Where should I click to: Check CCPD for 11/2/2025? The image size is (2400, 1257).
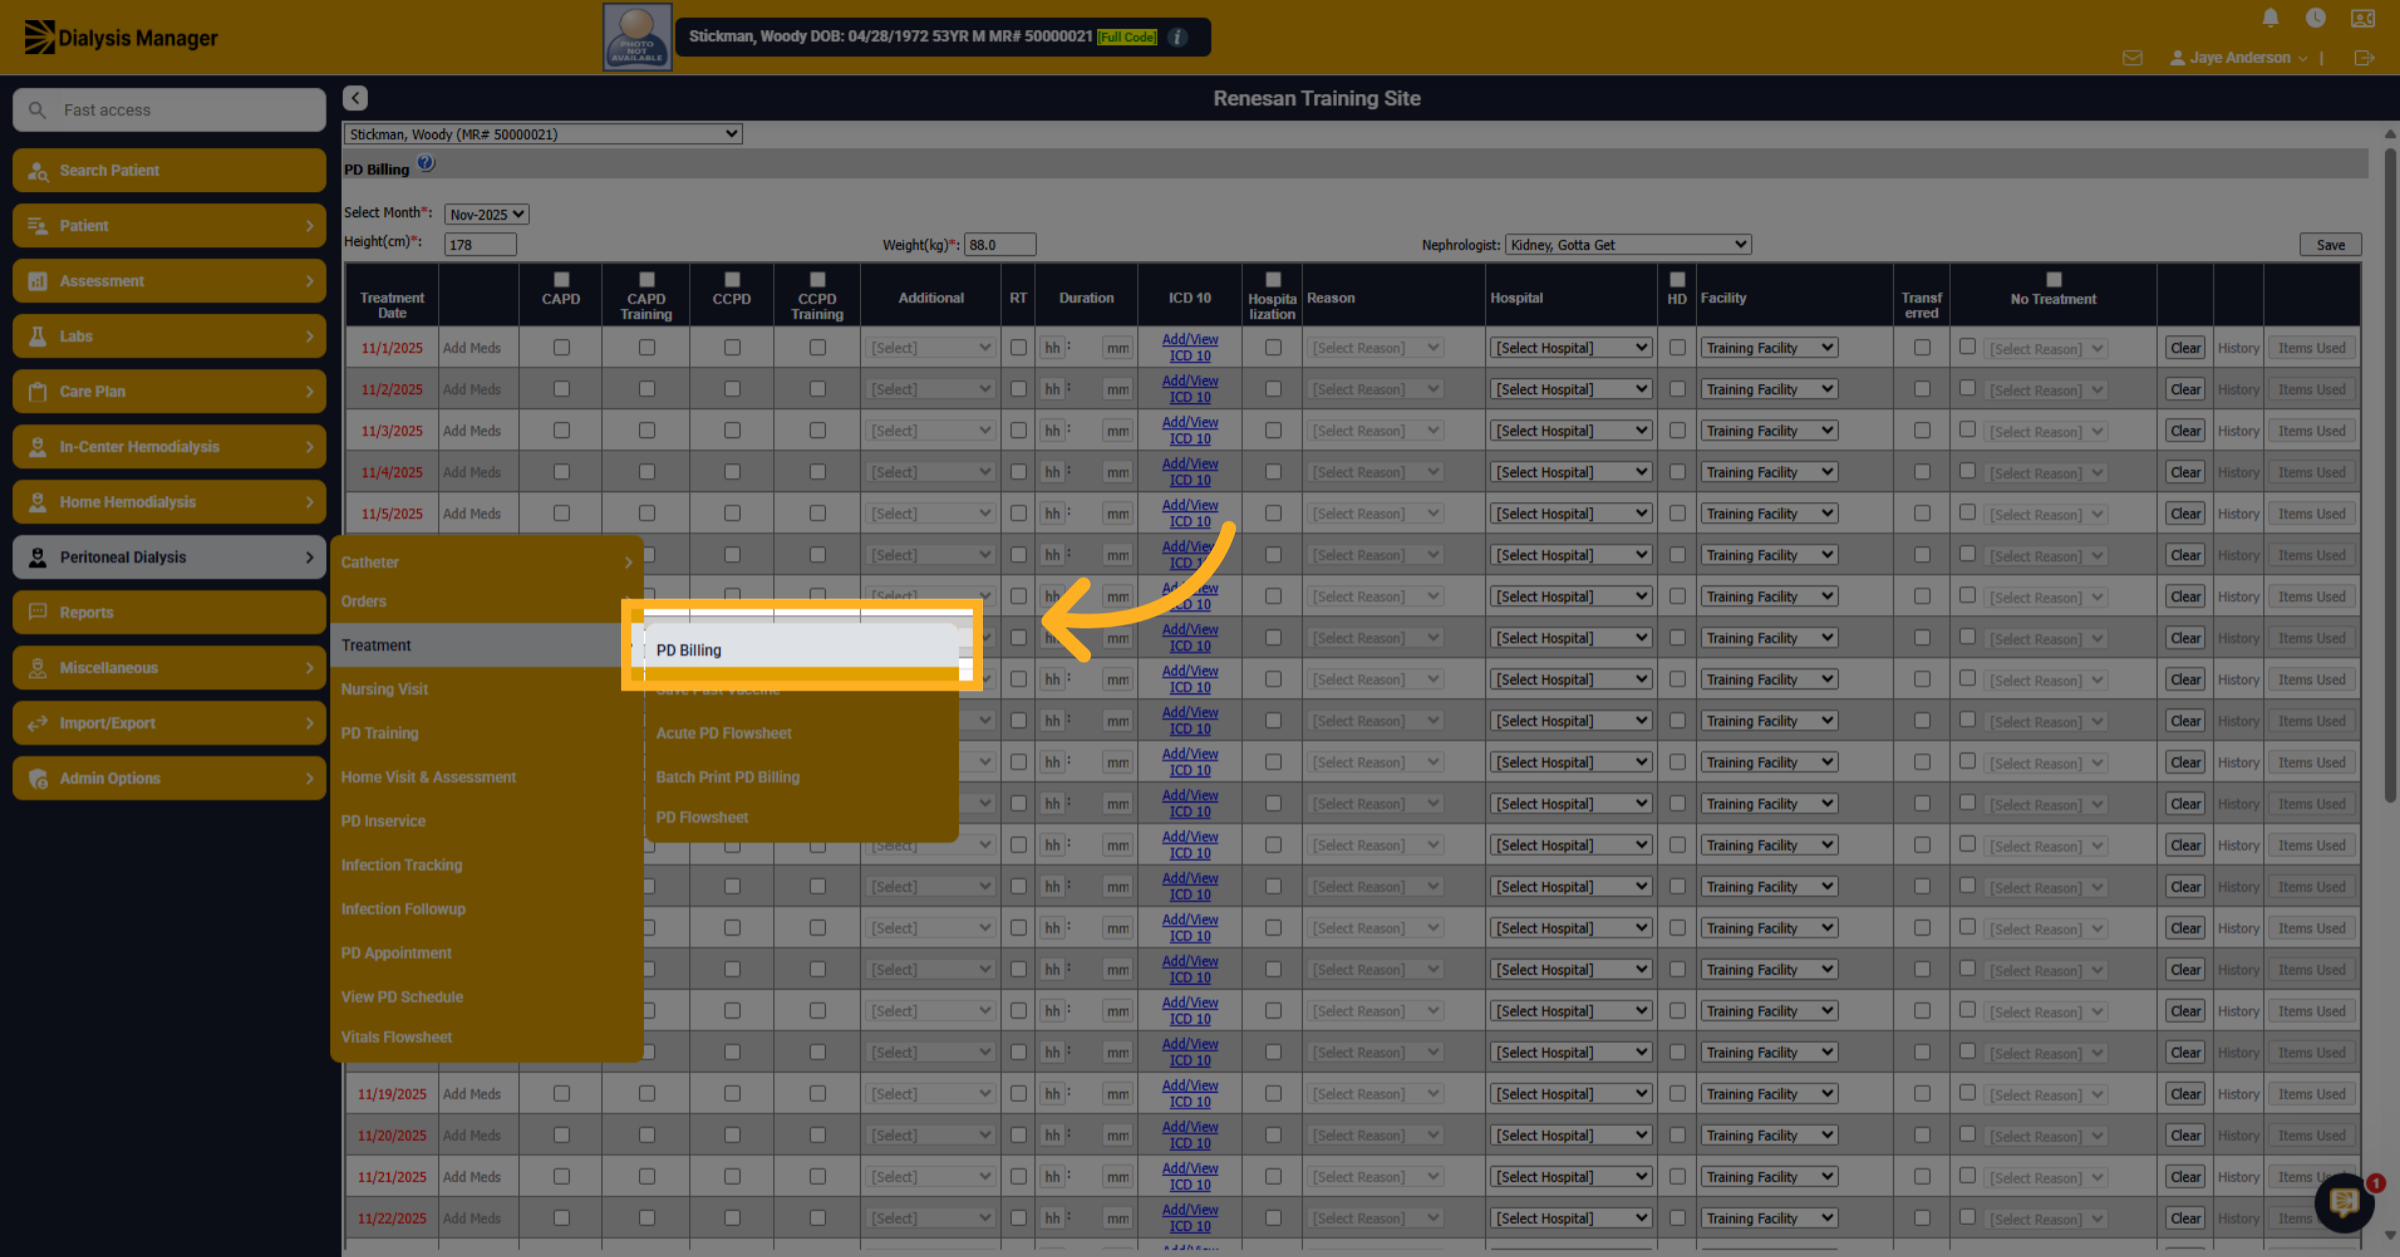point(732,389)
